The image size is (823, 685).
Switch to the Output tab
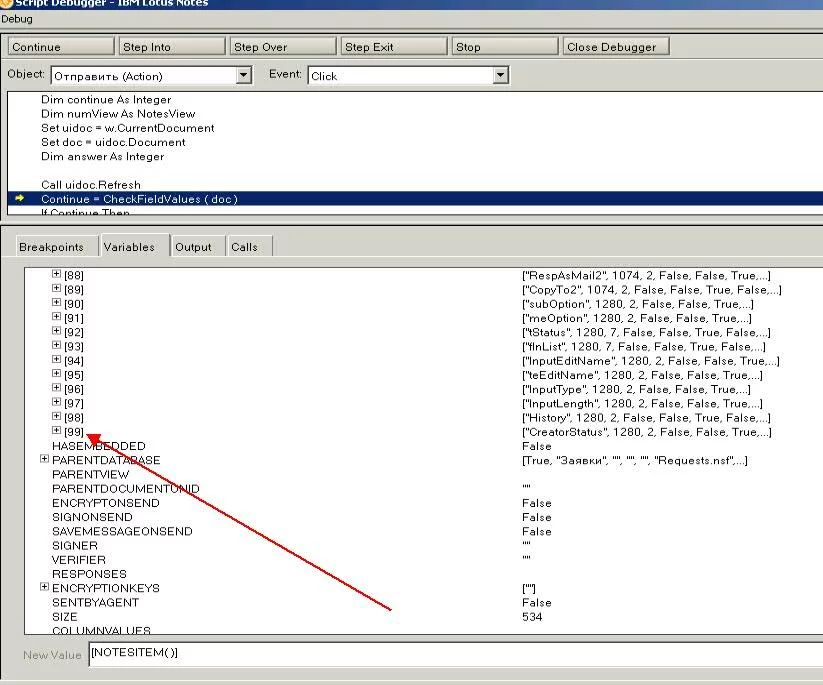(193, 247)
